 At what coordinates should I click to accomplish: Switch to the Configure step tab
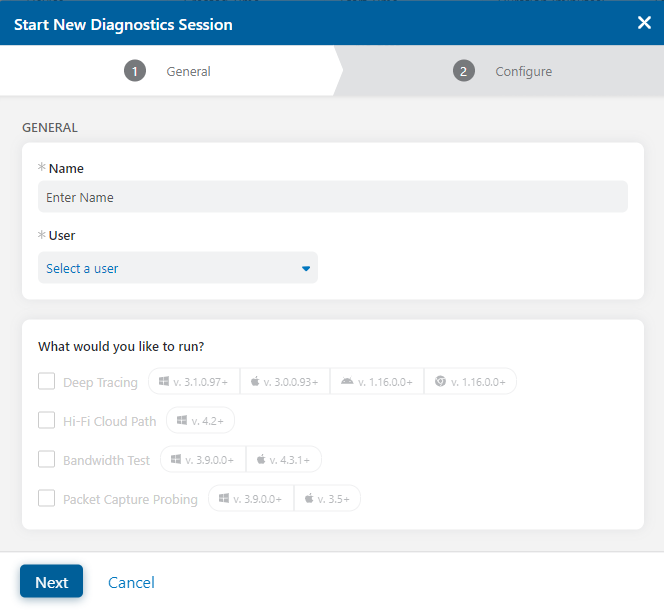pyautogui.click(x=502, y=71)
